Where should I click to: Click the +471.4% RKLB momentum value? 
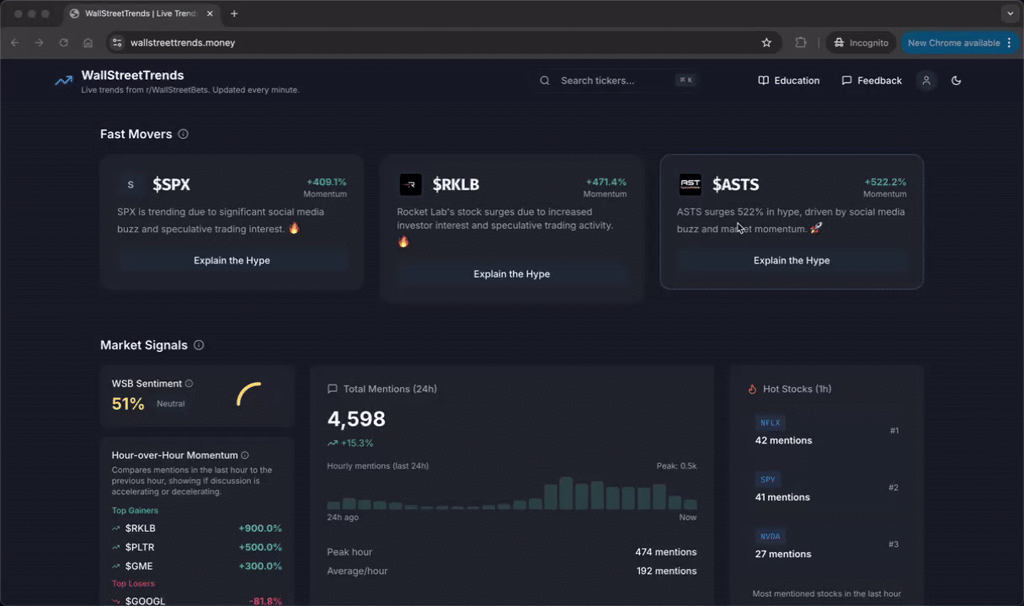tap(606, 182)
